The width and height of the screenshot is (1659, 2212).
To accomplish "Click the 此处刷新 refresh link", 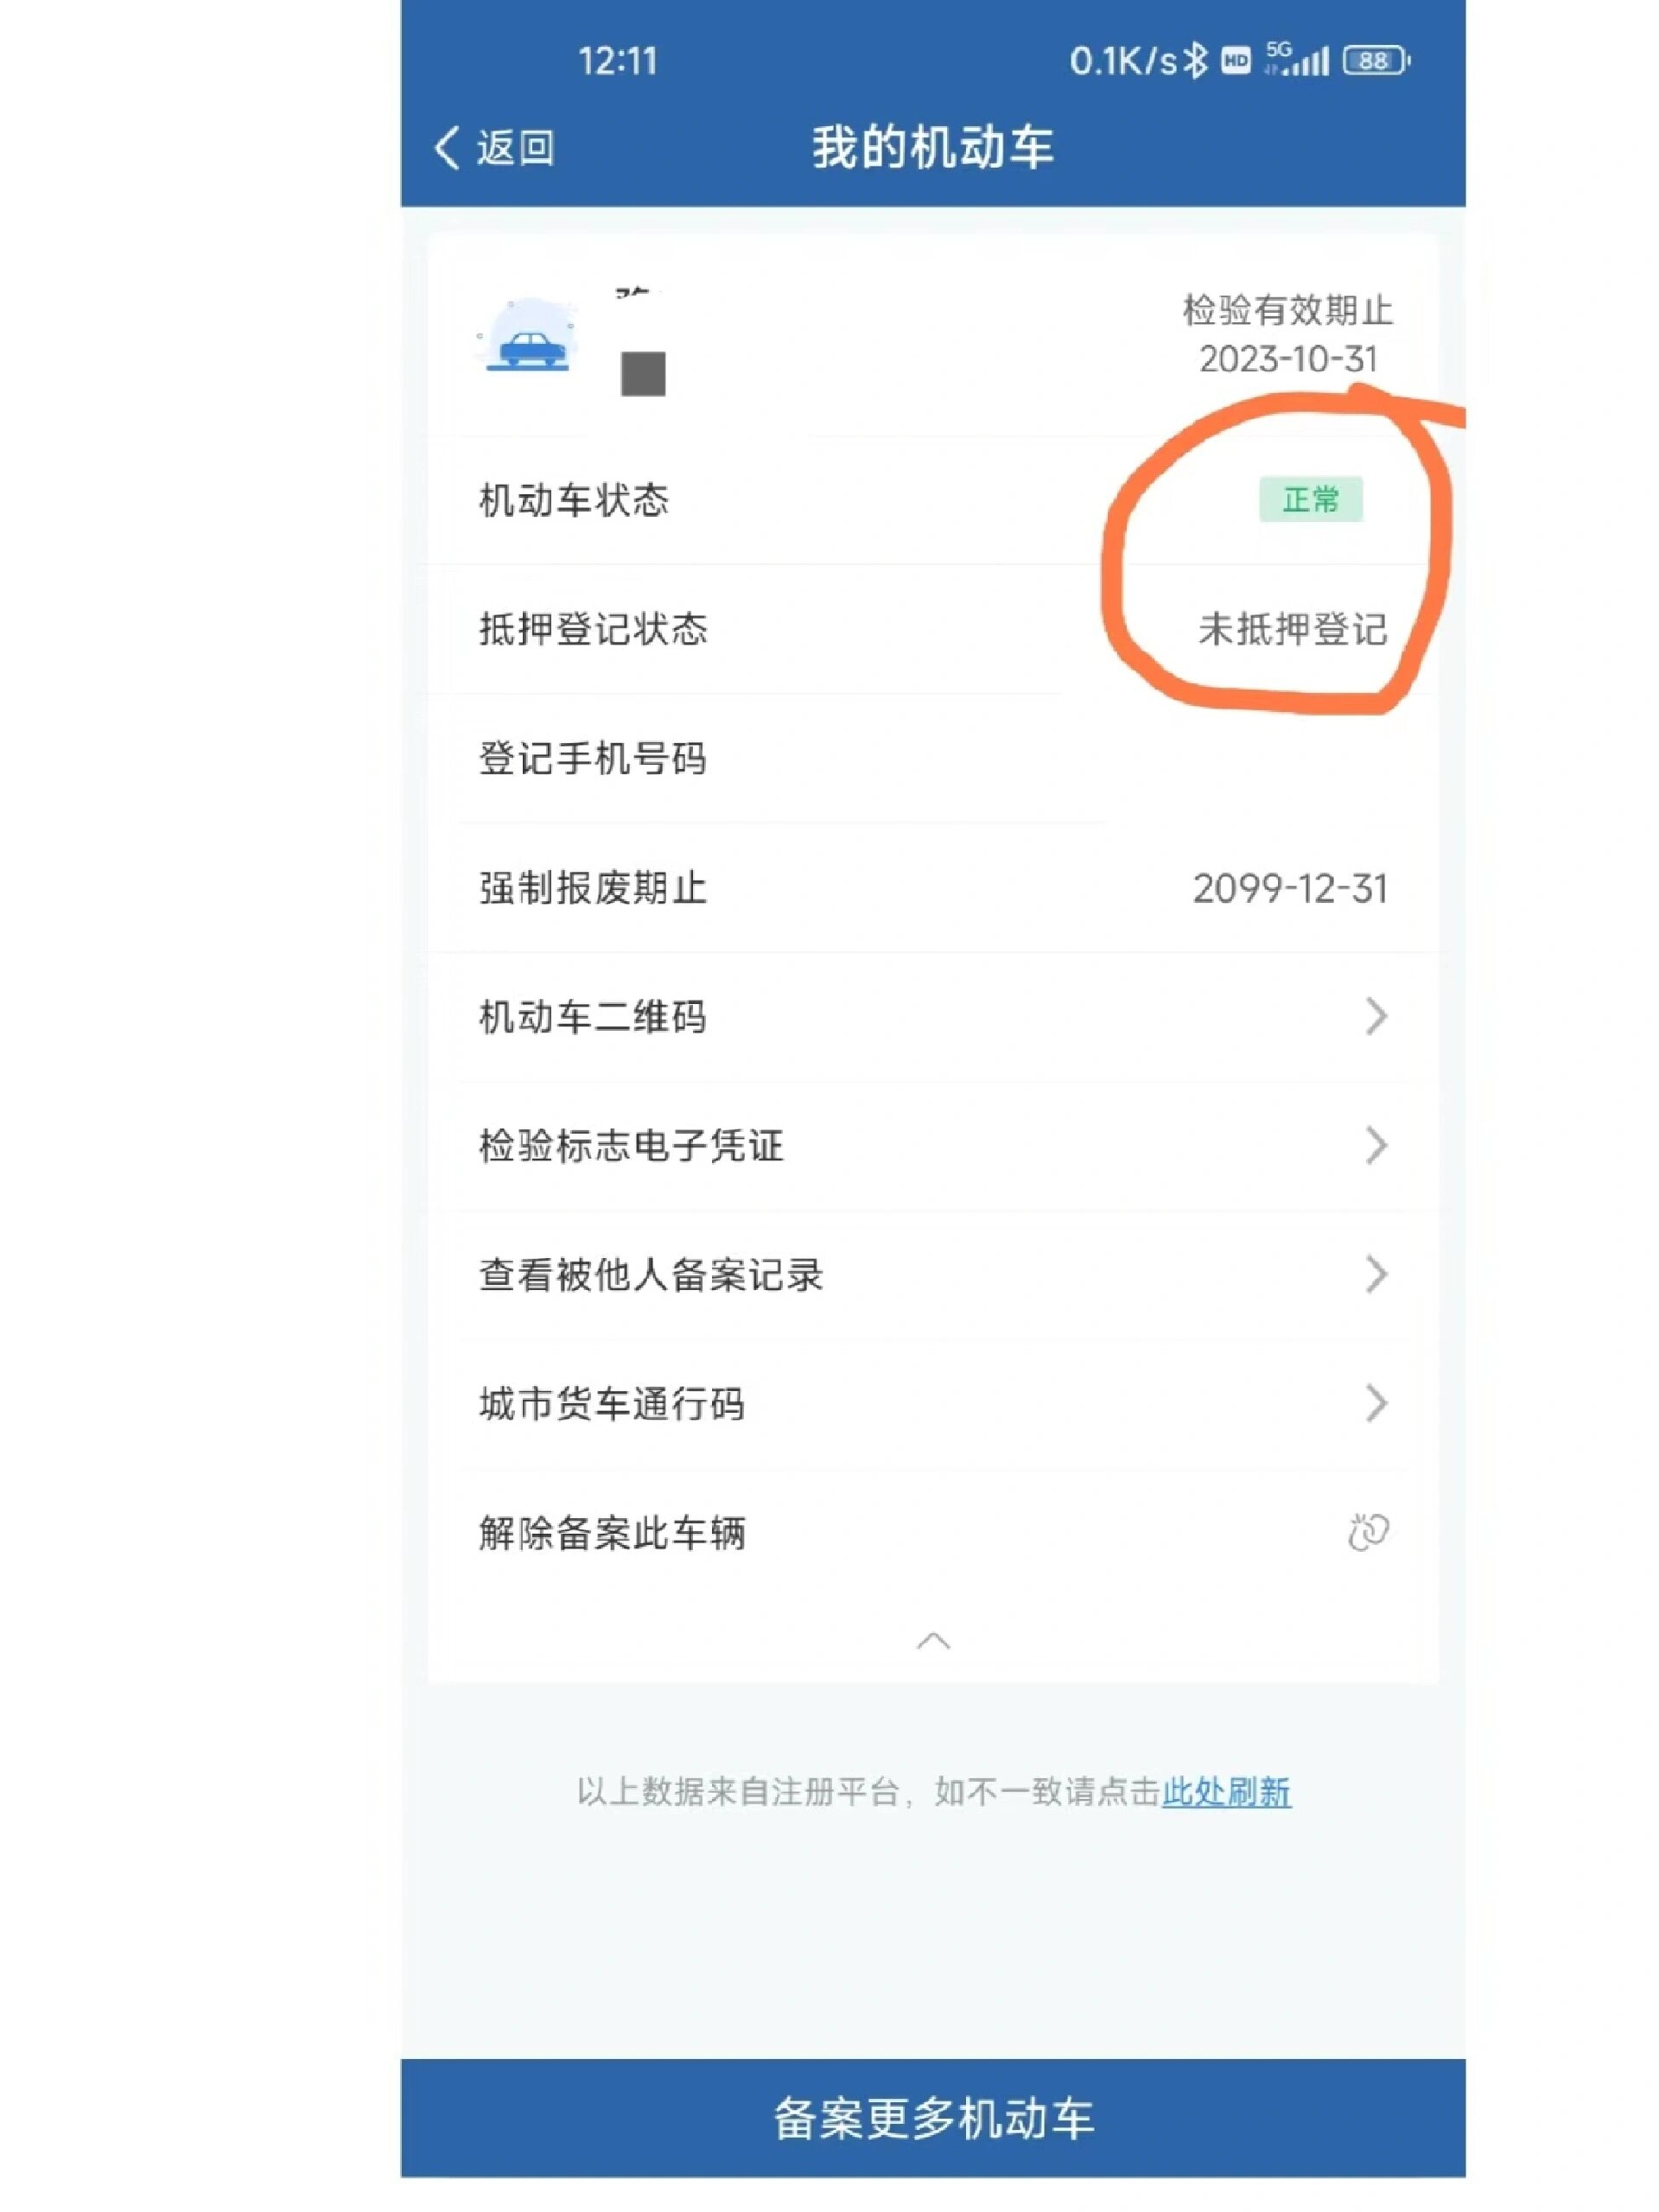I will 1226,1791.
